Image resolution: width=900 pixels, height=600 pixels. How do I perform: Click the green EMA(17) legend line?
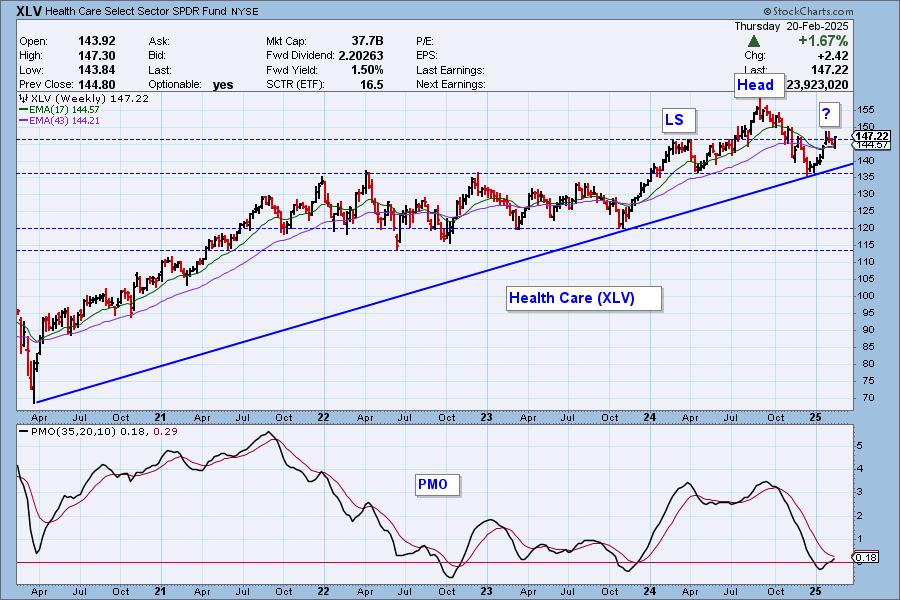point(24,110)
